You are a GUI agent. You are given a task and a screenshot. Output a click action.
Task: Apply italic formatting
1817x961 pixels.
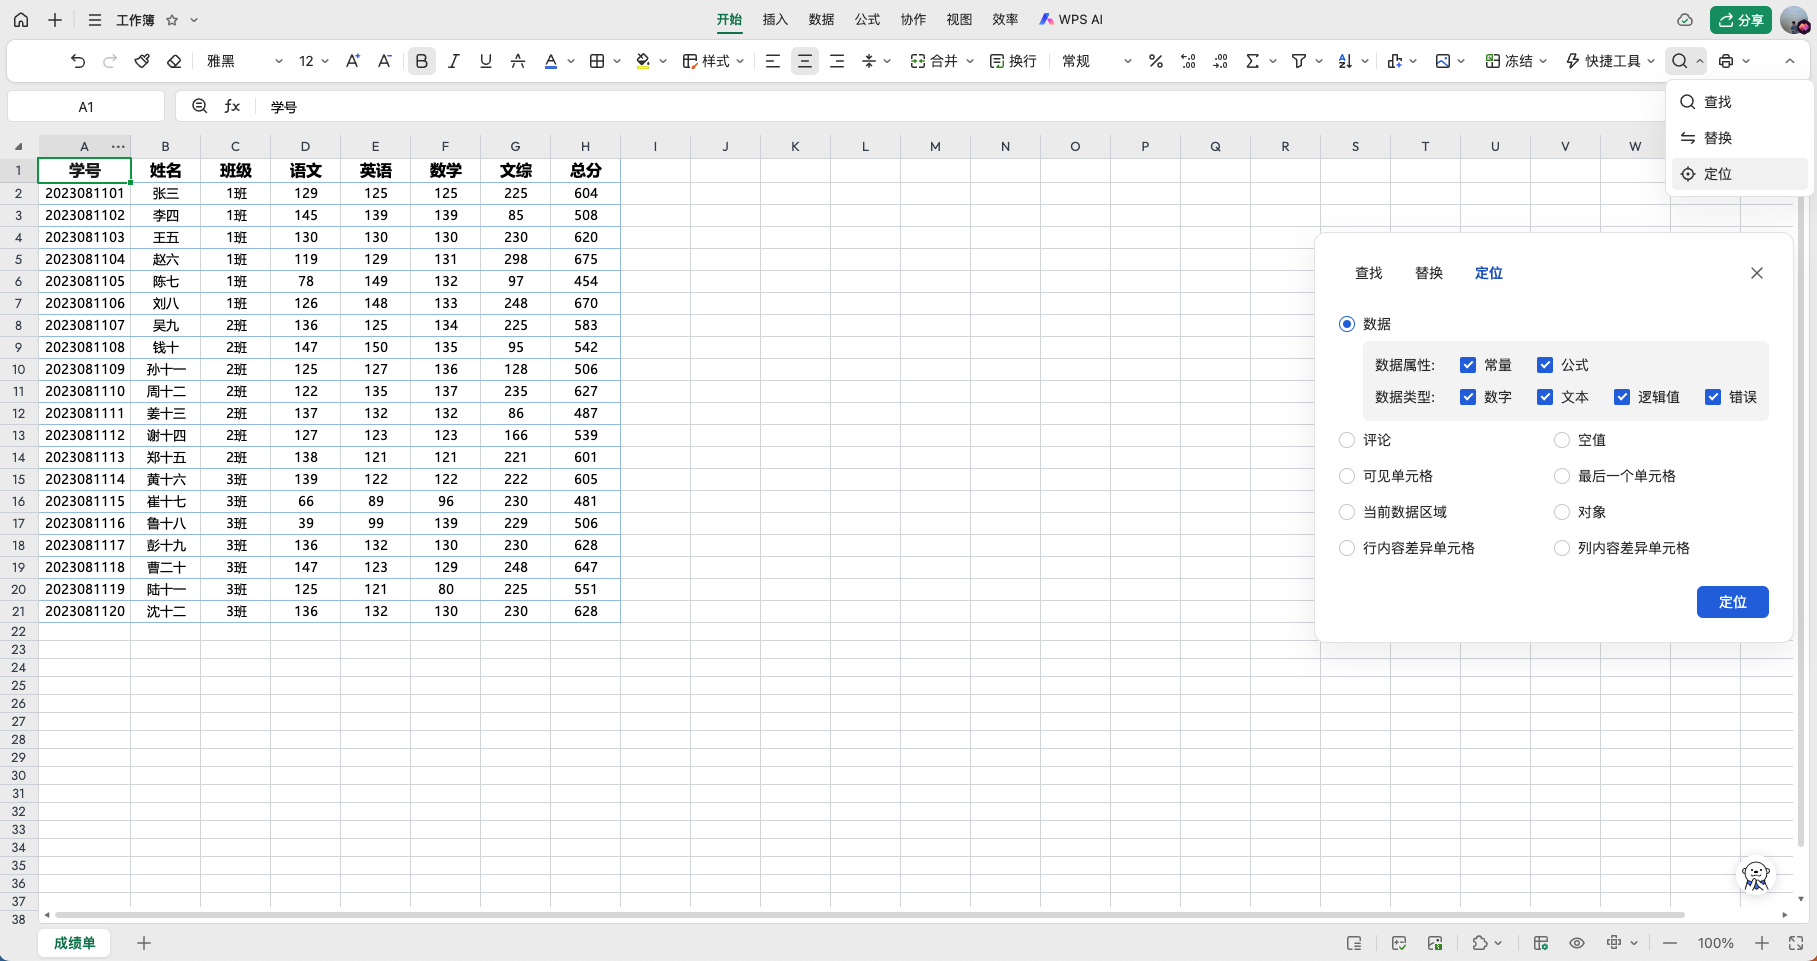pyautogui.click(x=454, y=61)
